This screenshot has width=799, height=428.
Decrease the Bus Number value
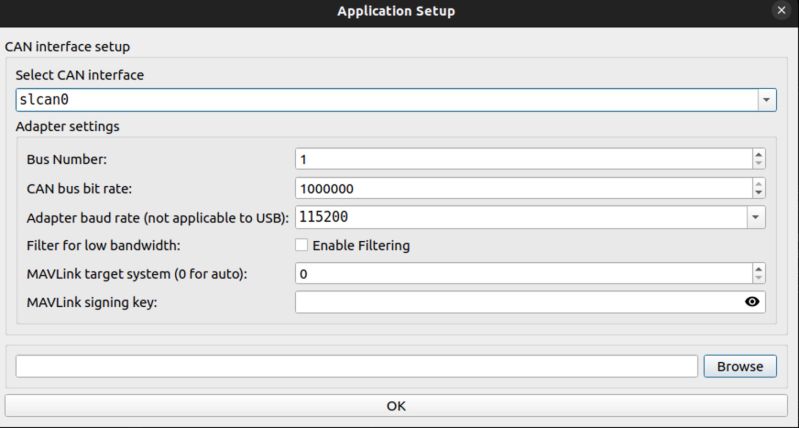pos(759,164)
